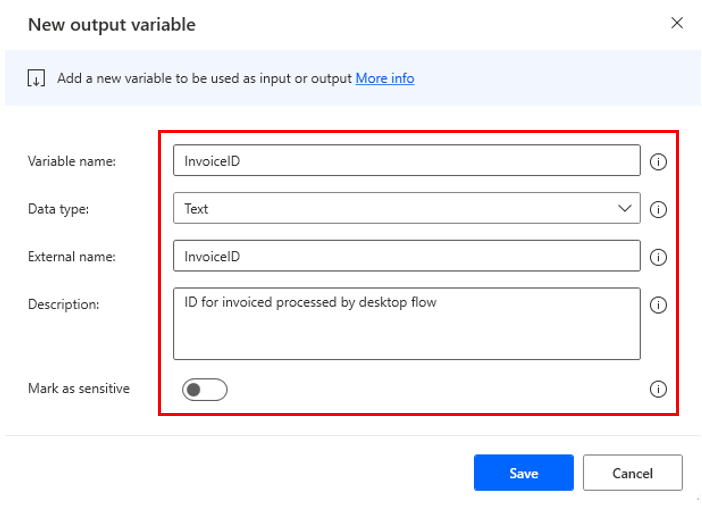Screen dimensions: 702x516
Task: Click the Variable name label
Action: (72, 161)
